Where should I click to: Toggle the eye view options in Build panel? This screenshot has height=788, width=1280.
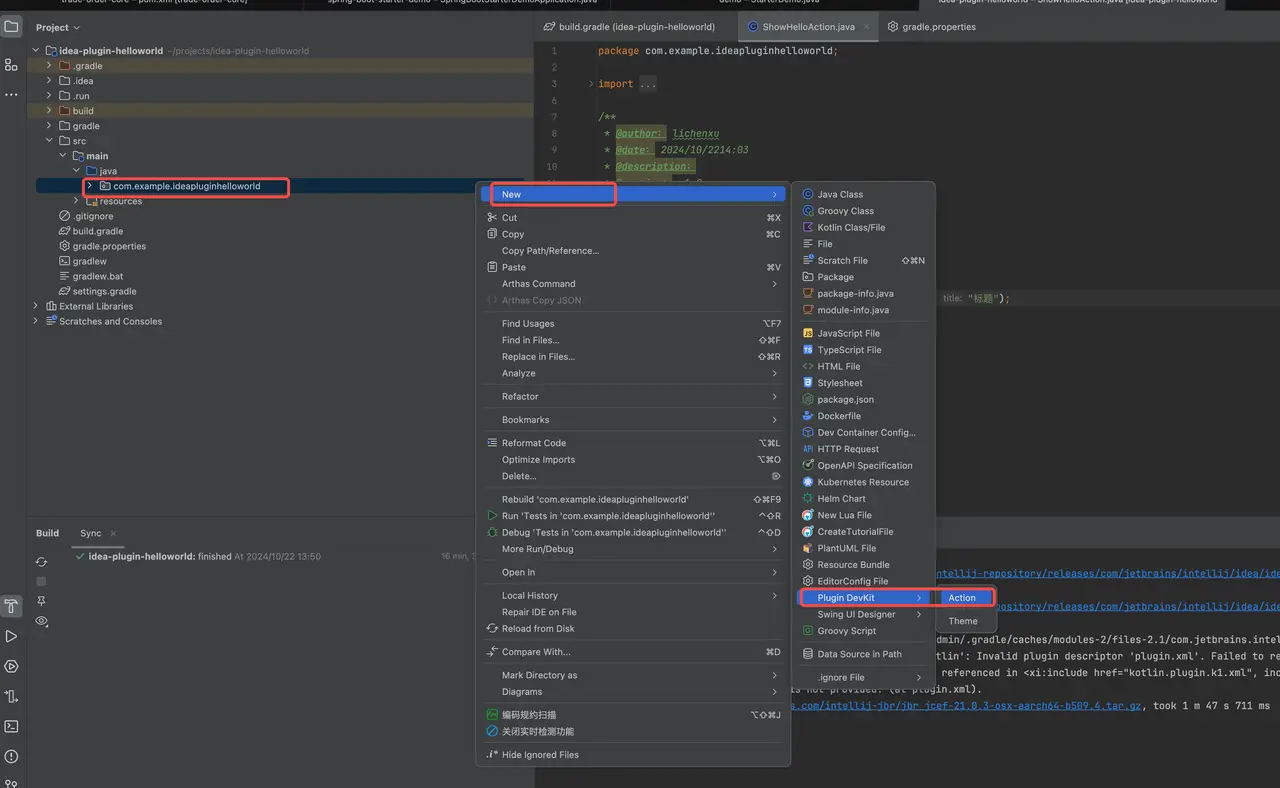[x=41, y=621]
